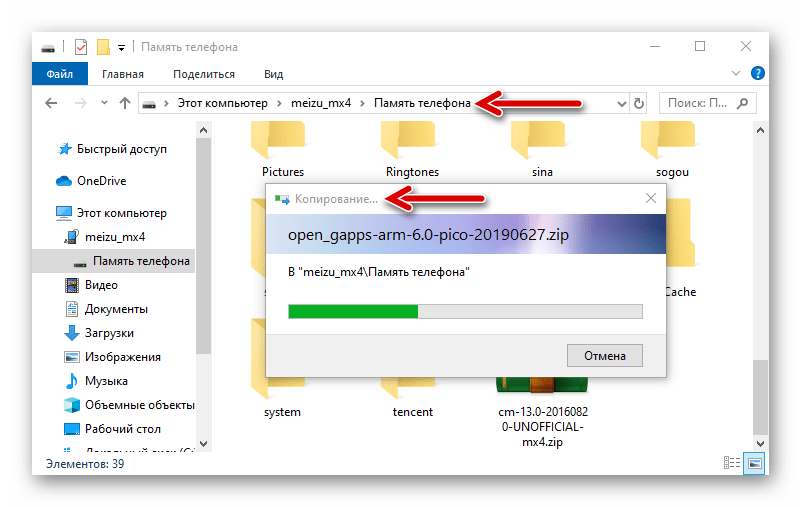This screenshot has width=801, height=507.
Task: Select the Ringtones folder
Action: [412, 149]
